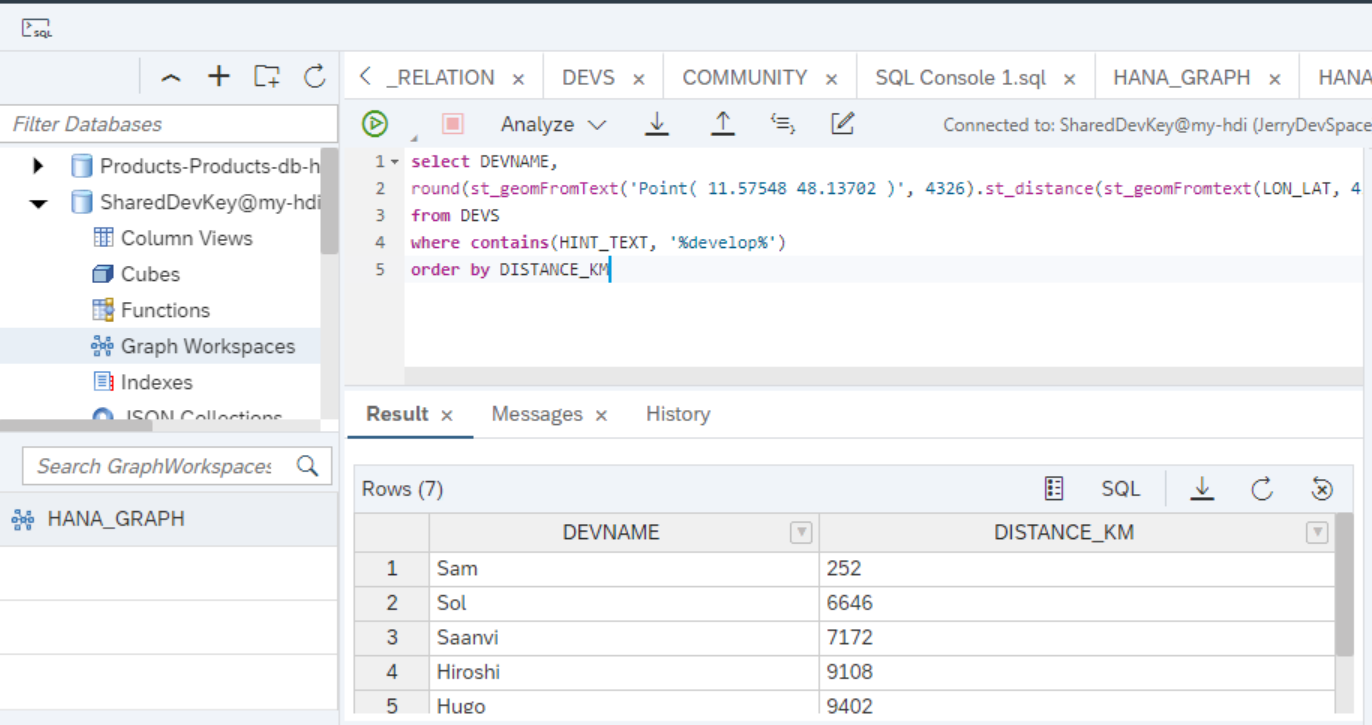
Task: Click the download SQL file icon in editor toolbar
Action: coord(656,124)
